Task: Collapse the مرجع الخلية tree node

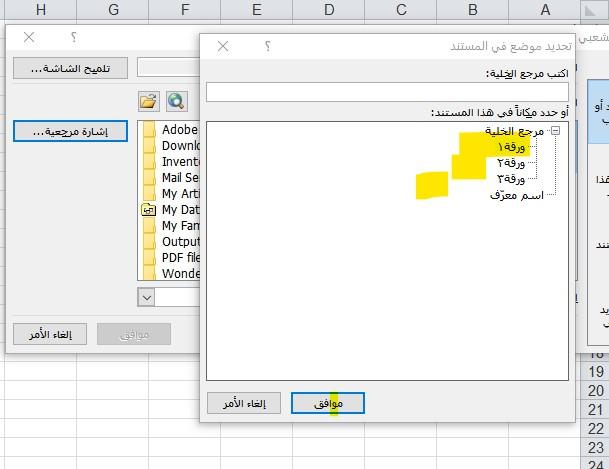Action: click(x=555, y=130)
